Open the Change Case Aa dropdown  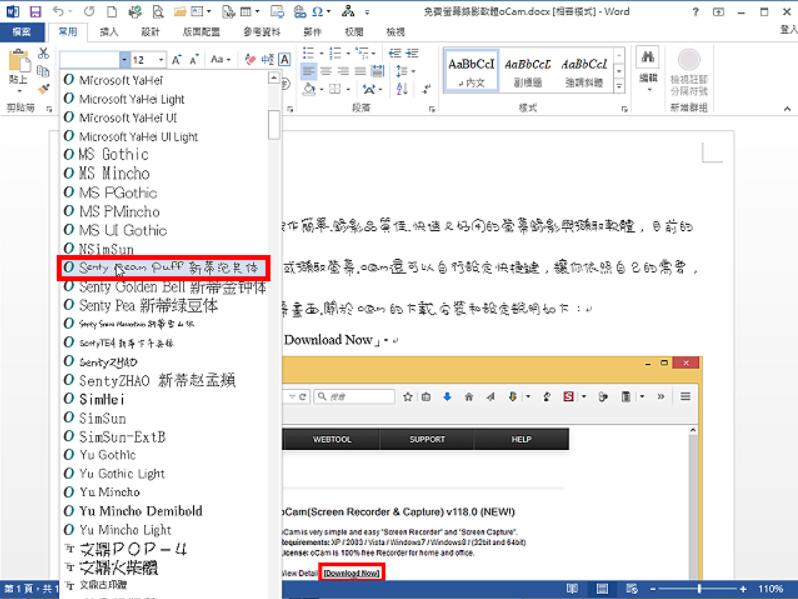click(x=220, y=60)
